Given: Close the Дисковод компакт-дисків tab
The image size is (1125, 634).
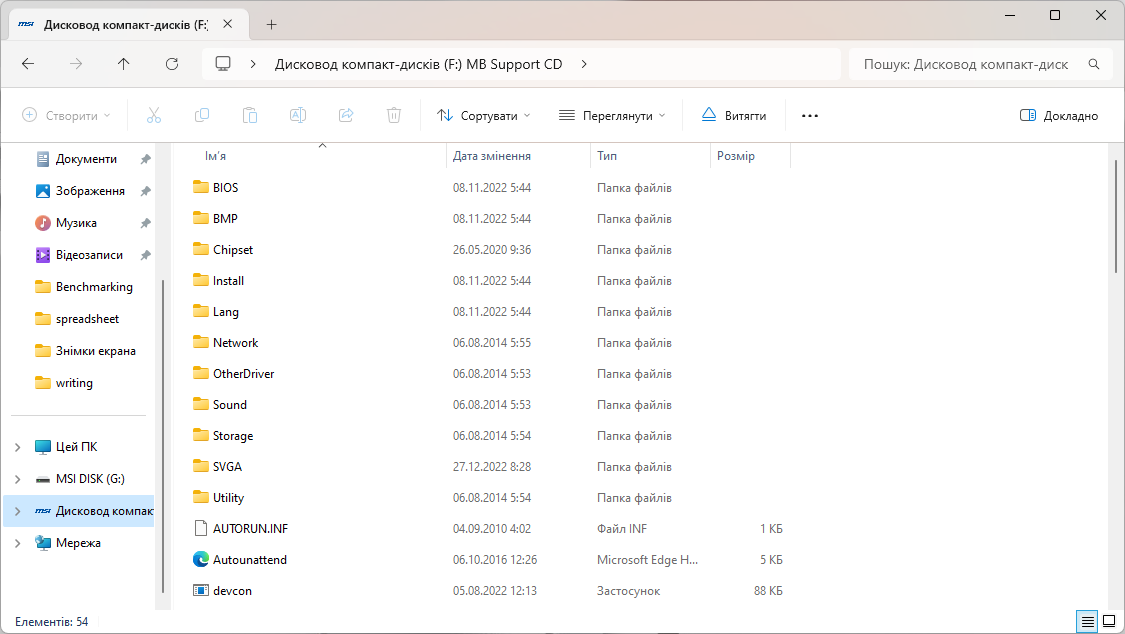Looking at the screenshot, I should pyautogui.click(x=227, y=24).
